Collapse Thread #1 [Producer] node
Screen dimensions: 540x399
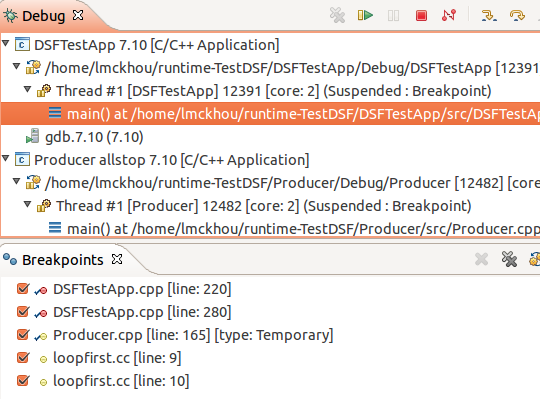[28, 204]
